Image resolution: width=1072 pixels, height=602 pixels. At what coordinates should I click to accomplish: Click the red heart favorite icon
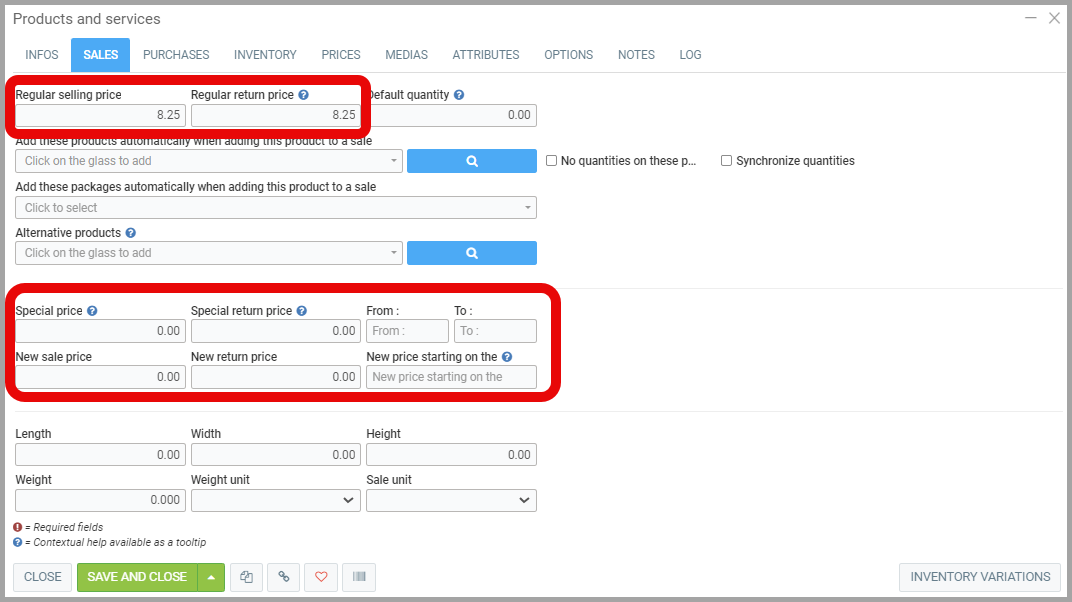coord(321,577)
